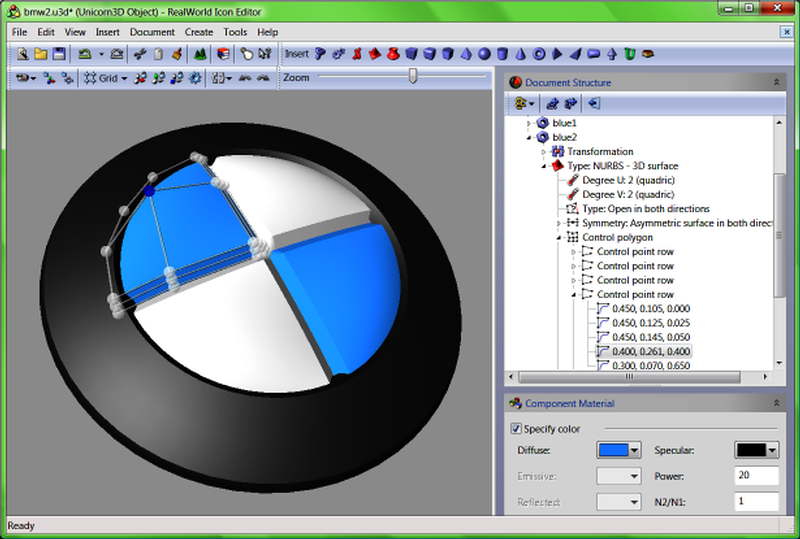This screenshot has width=800, height=539.
Task: Select the dark blue control point in viewport
Action: 149,191
